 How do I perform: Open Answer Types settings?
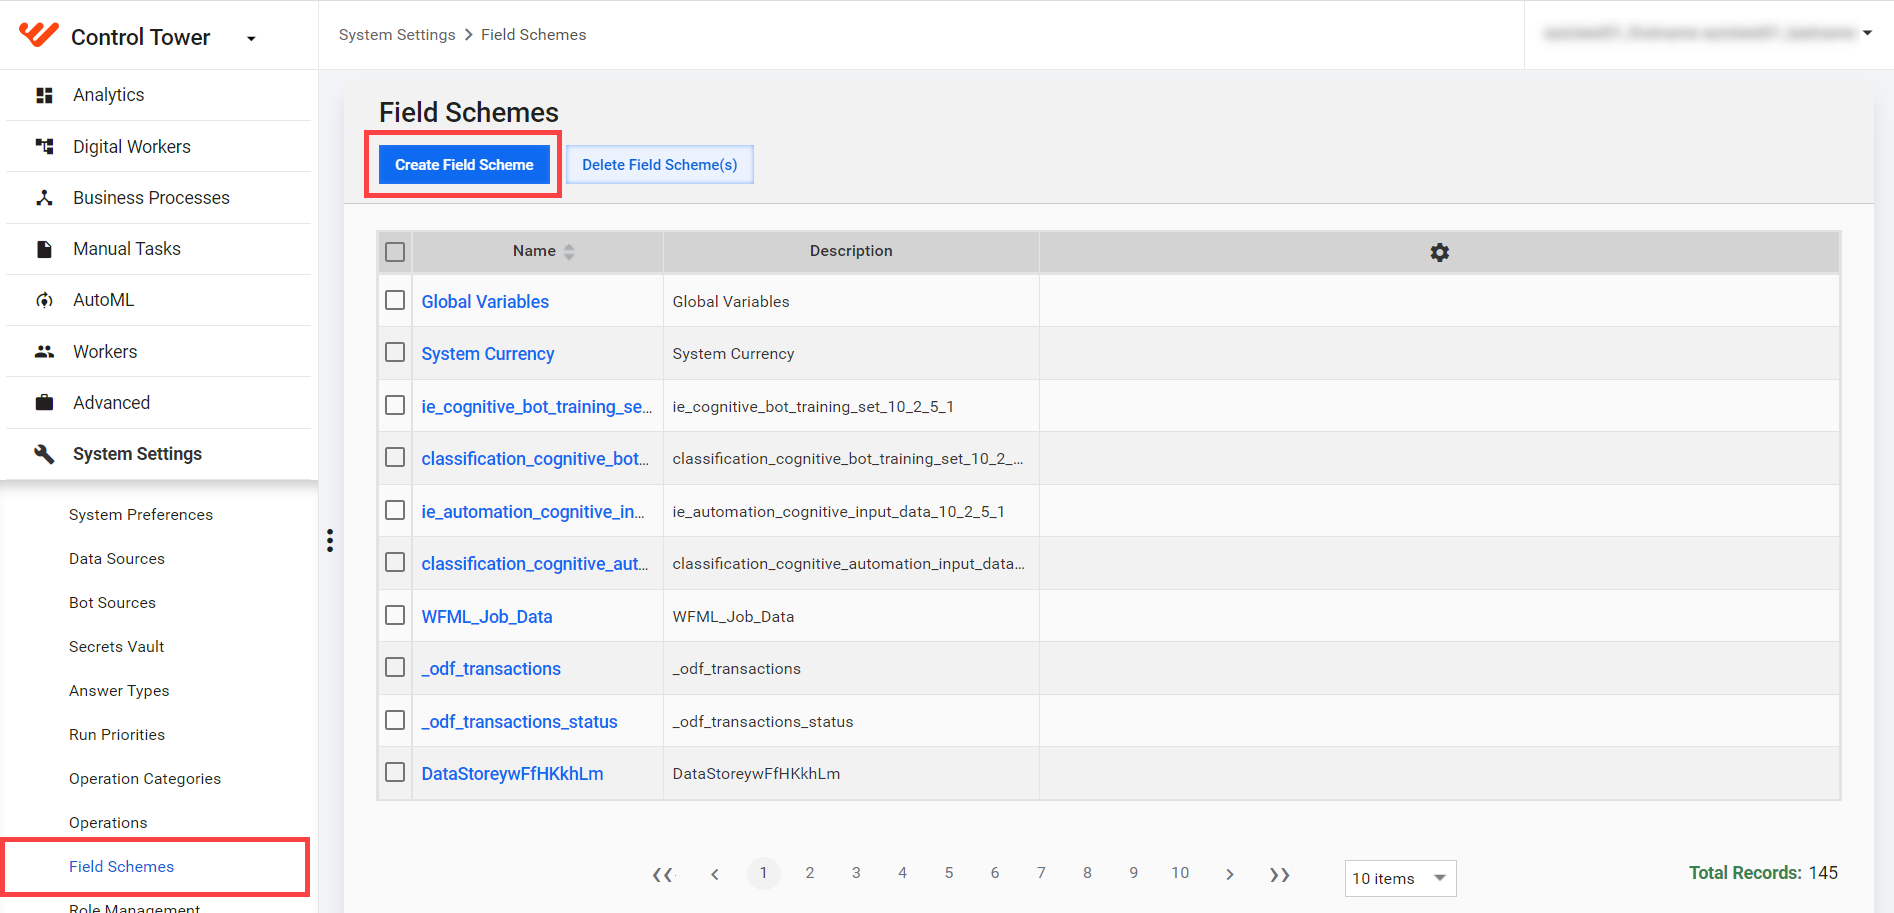(119, 691)
